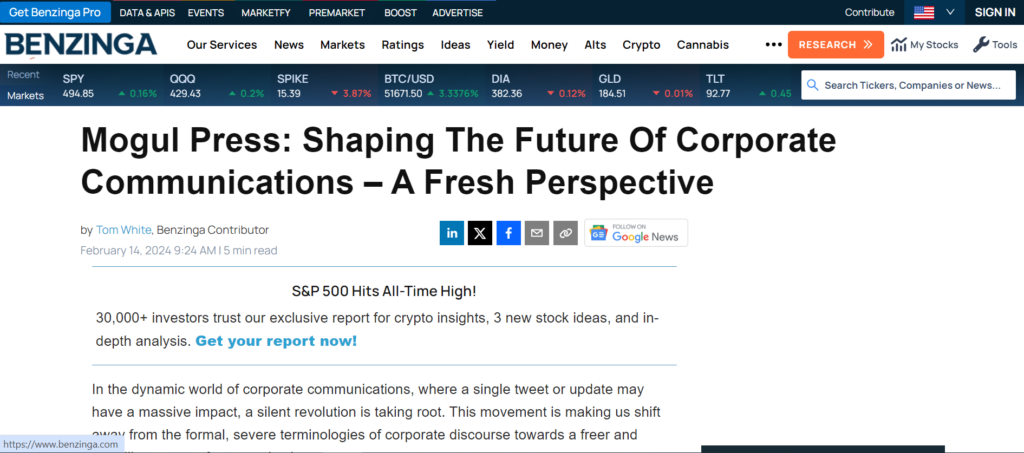Open Our Services menu
Viewport: 1024px width, 453px height.
(222, 45)
